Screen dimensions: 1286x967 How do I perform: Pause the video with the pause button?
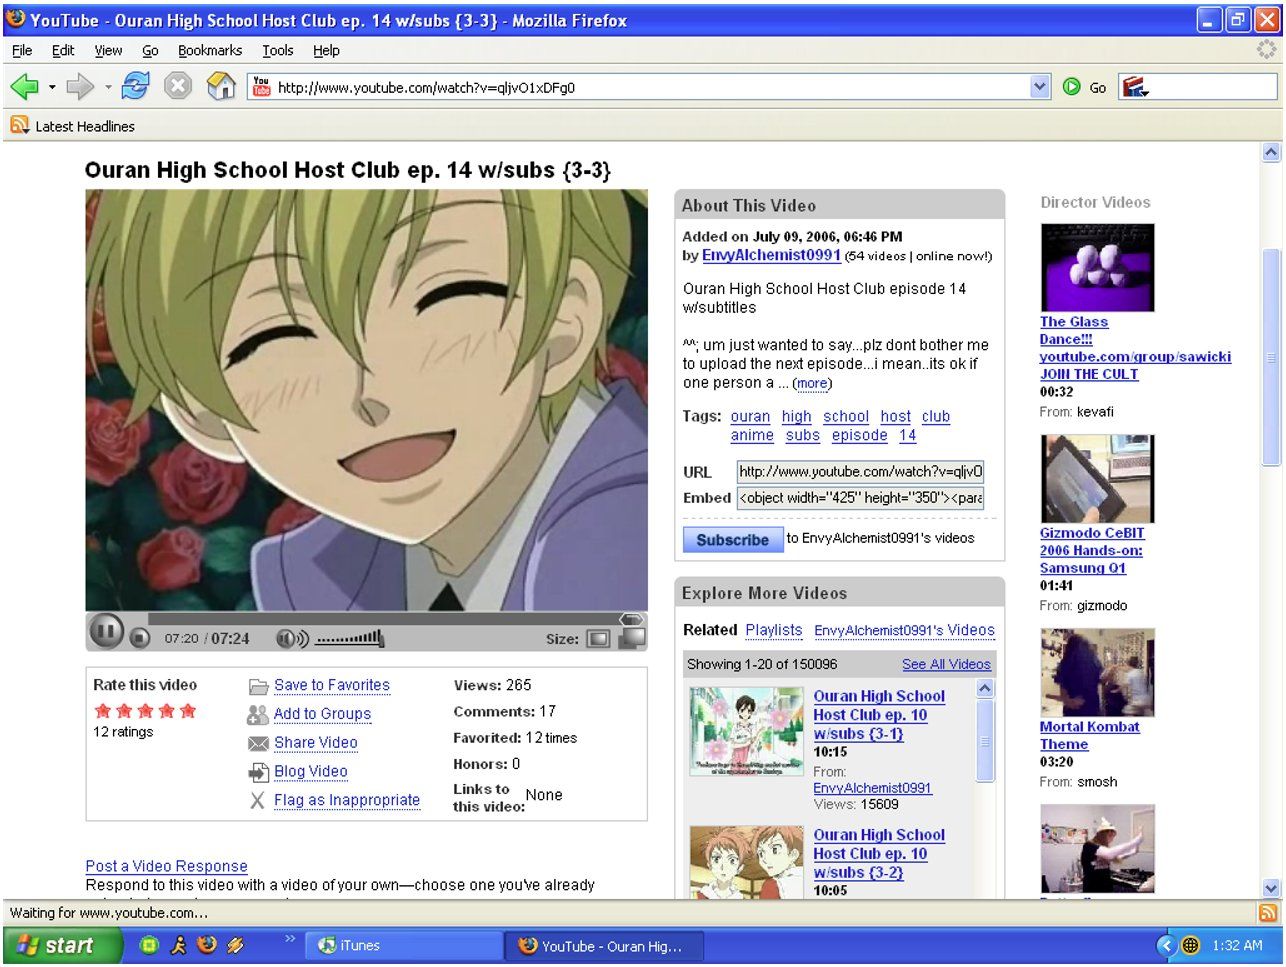click(106, 632)
